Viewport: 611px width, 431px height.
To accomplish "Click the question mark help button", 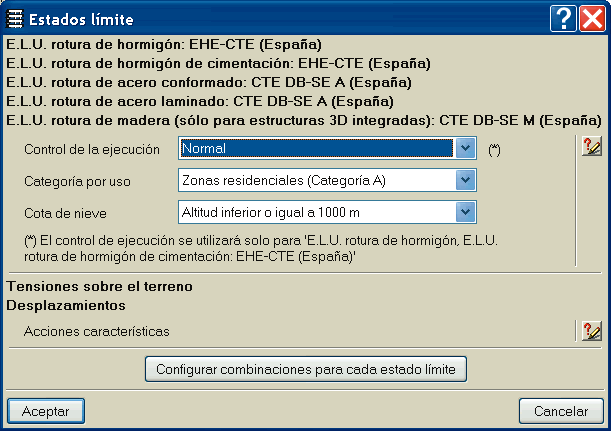I will (x=563, y=18).
